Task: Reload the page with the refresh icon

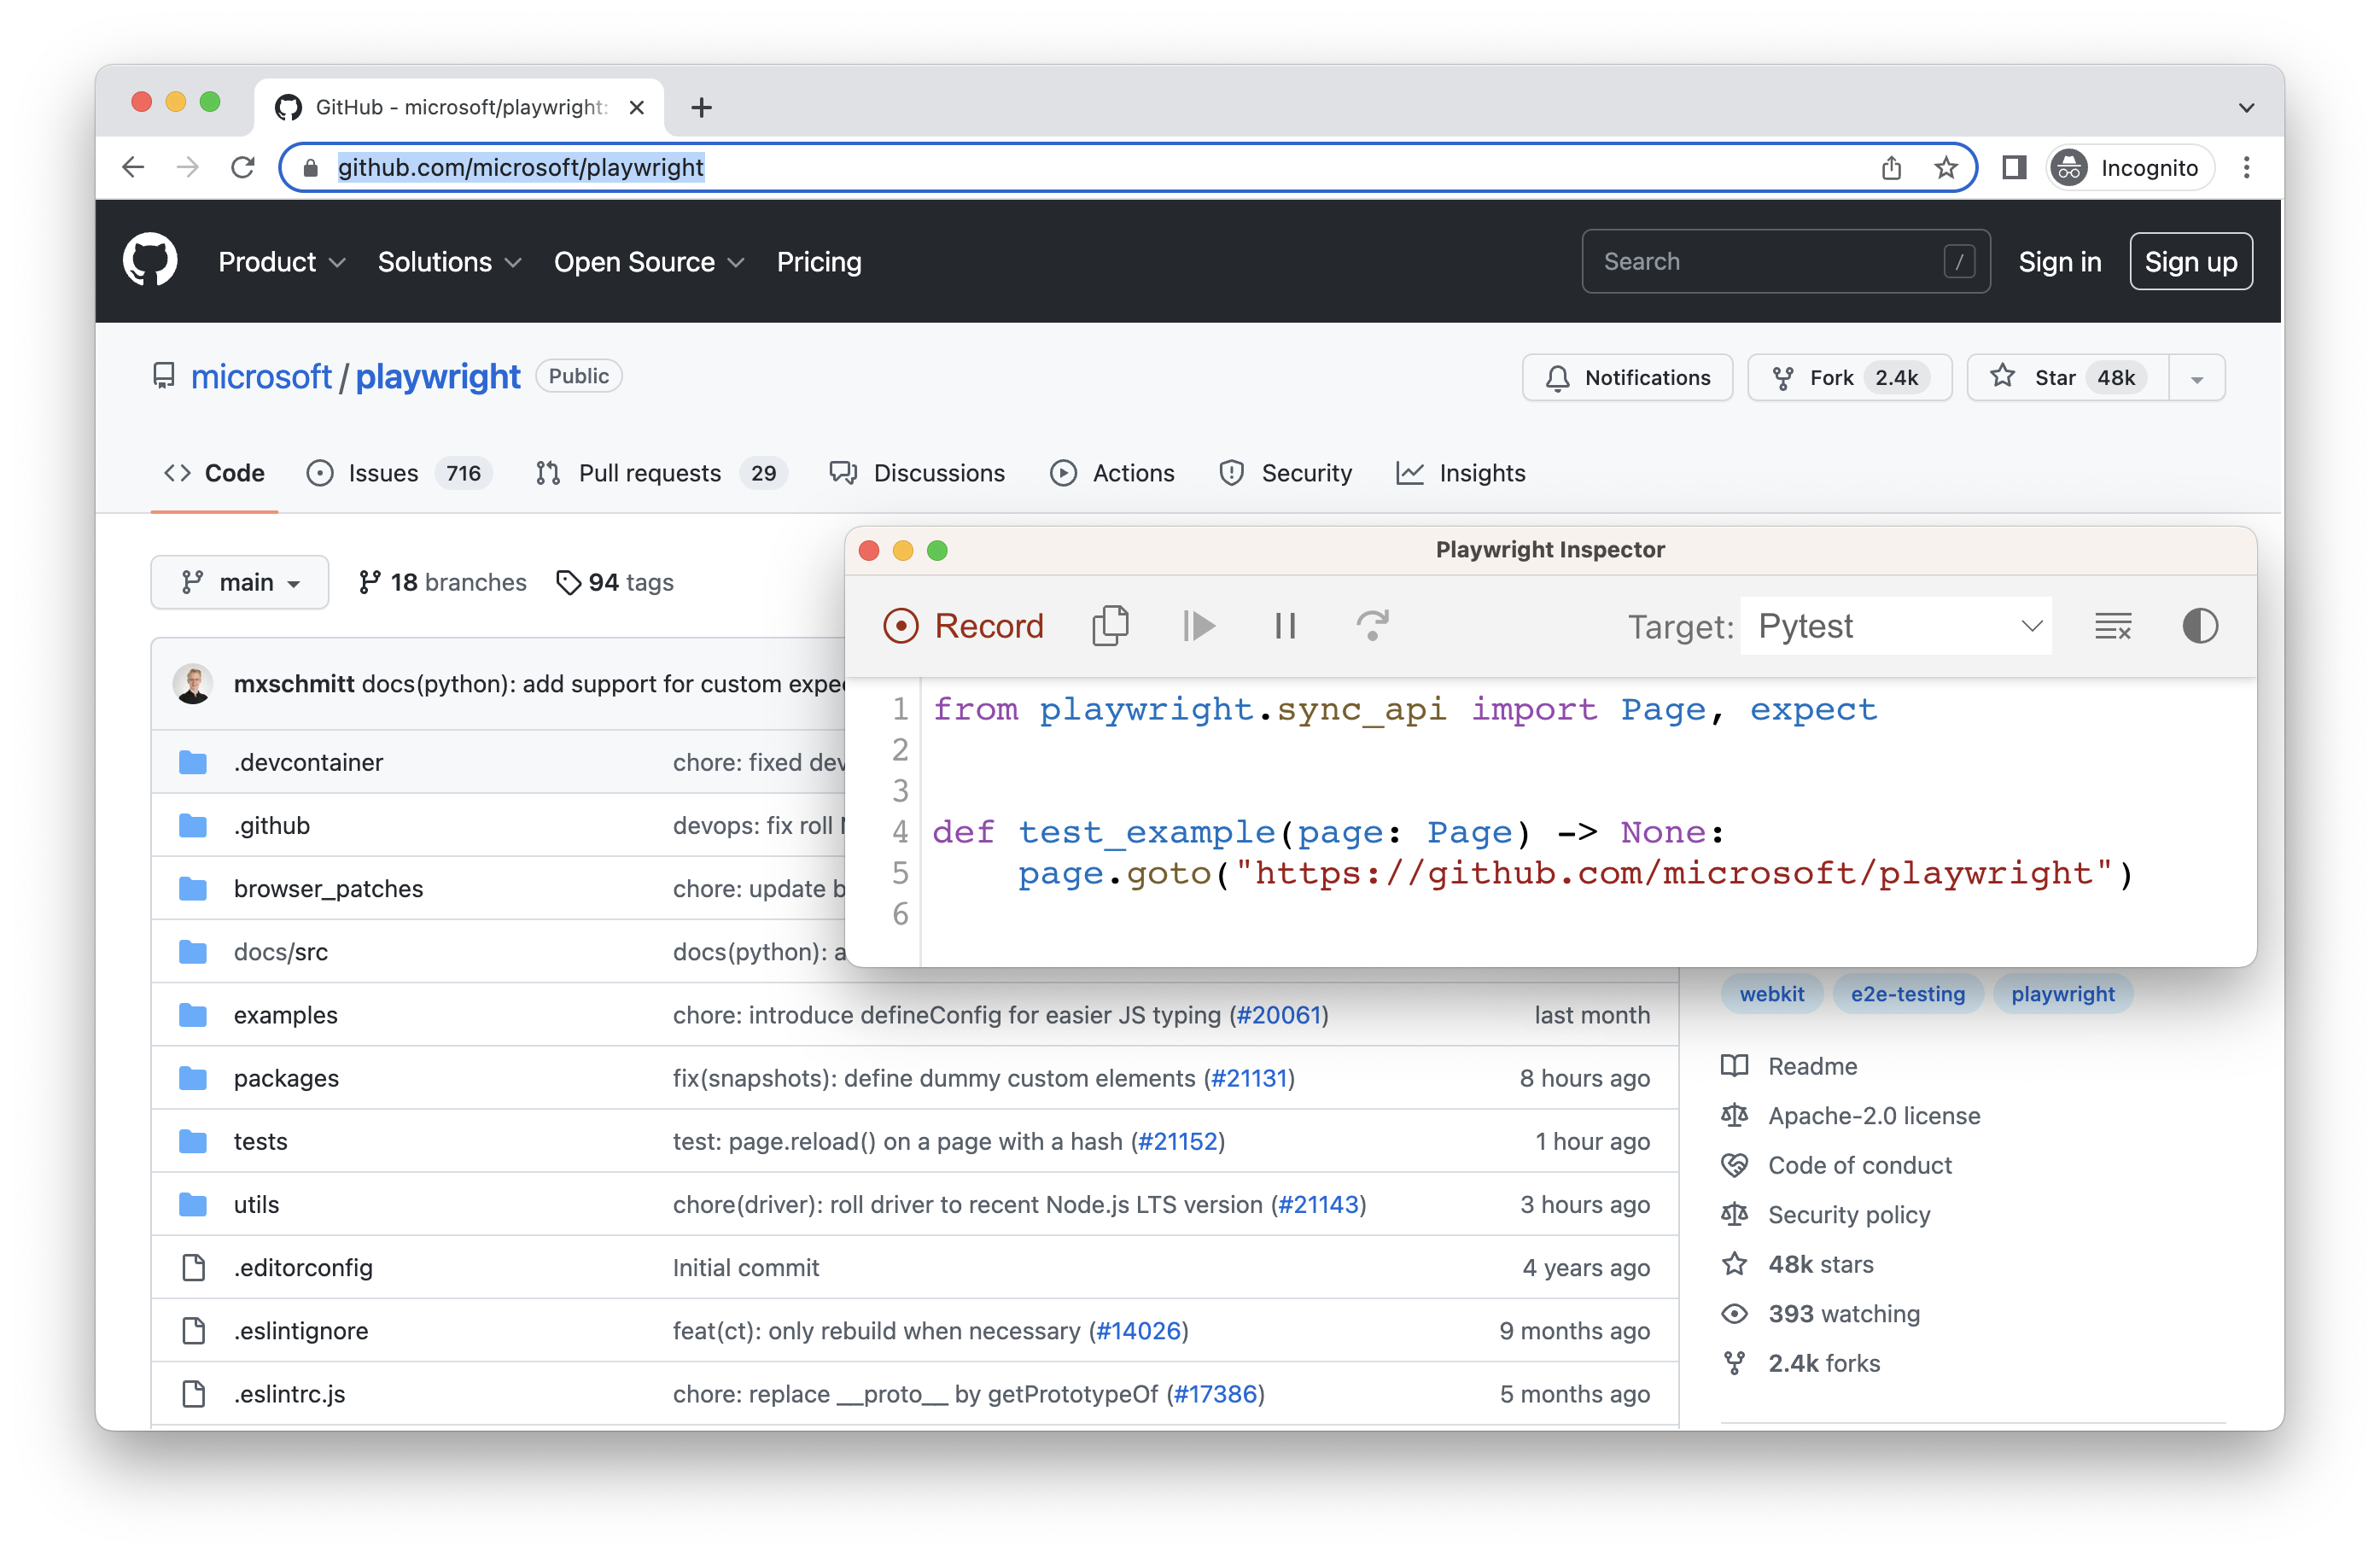Action: click(x=242, y=166)
